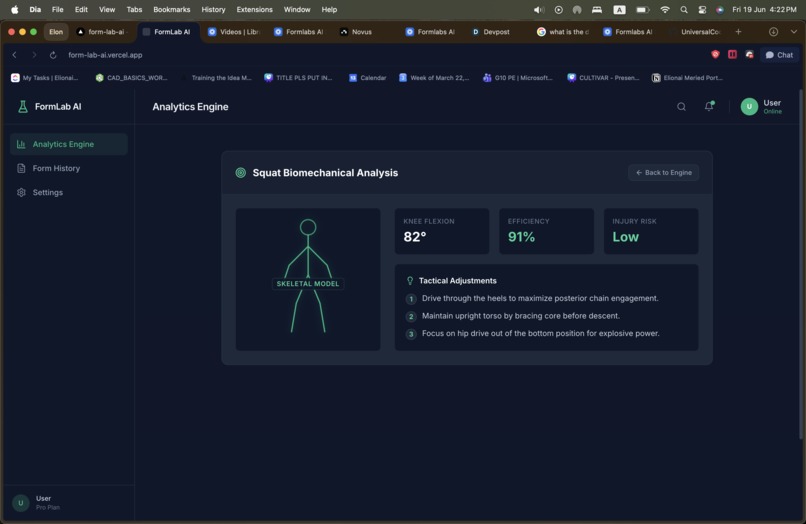Open the Dia application menu
Screen dimensions: 806x524
35,9
